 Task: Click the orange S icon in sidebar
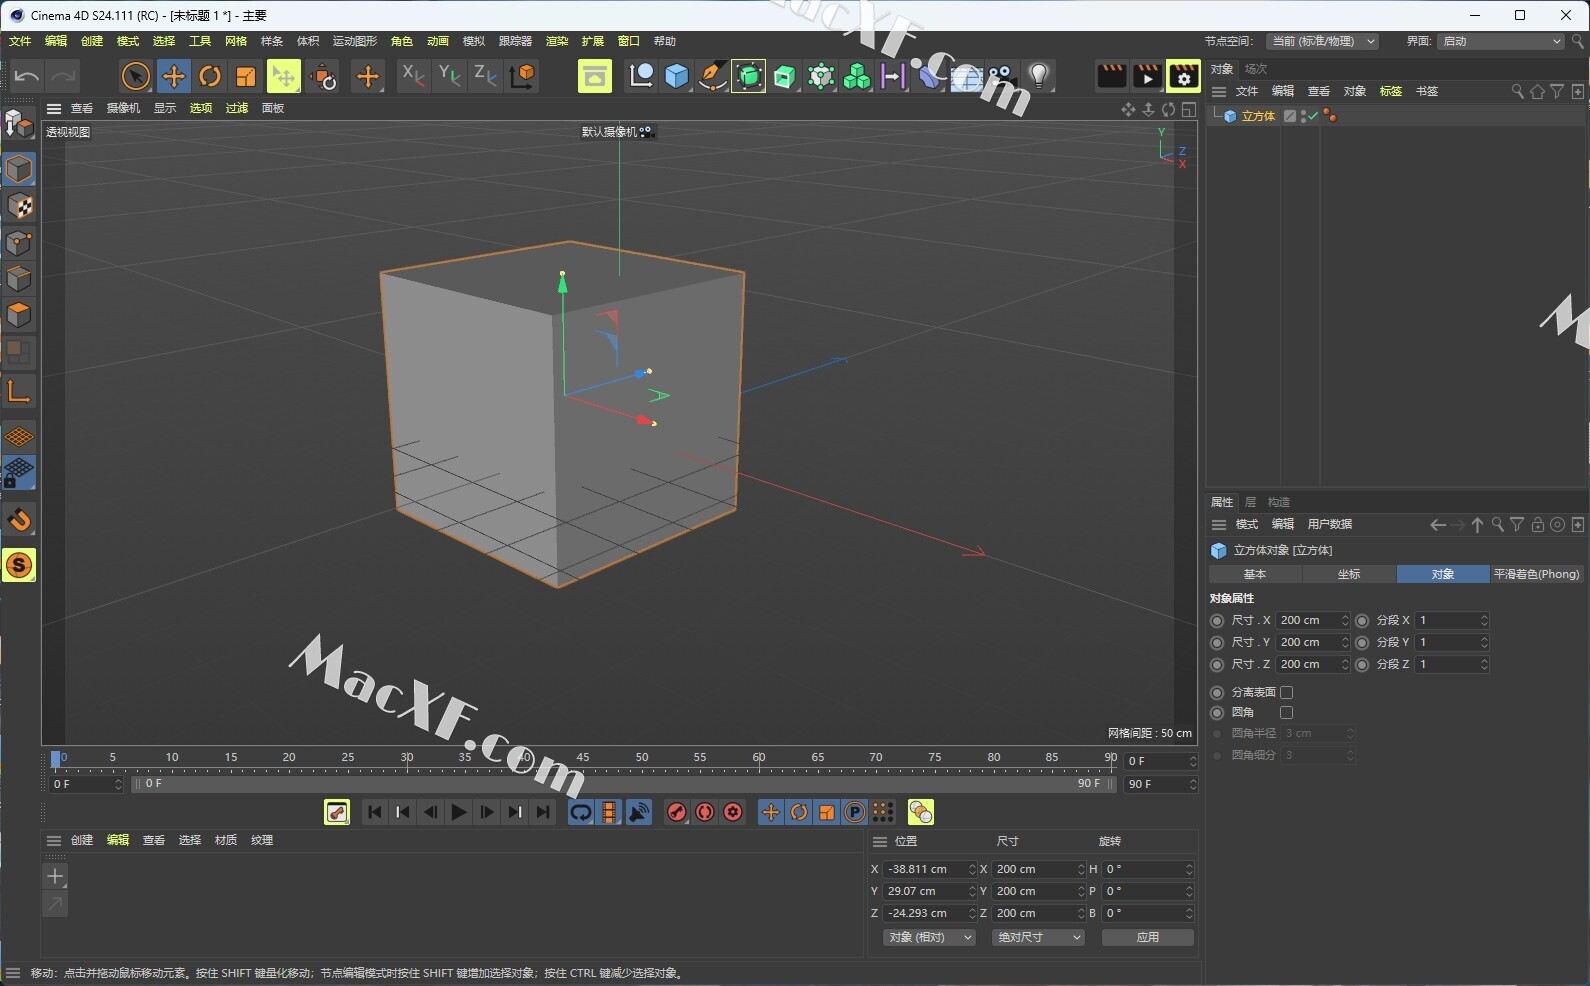(x=19, y=565)
